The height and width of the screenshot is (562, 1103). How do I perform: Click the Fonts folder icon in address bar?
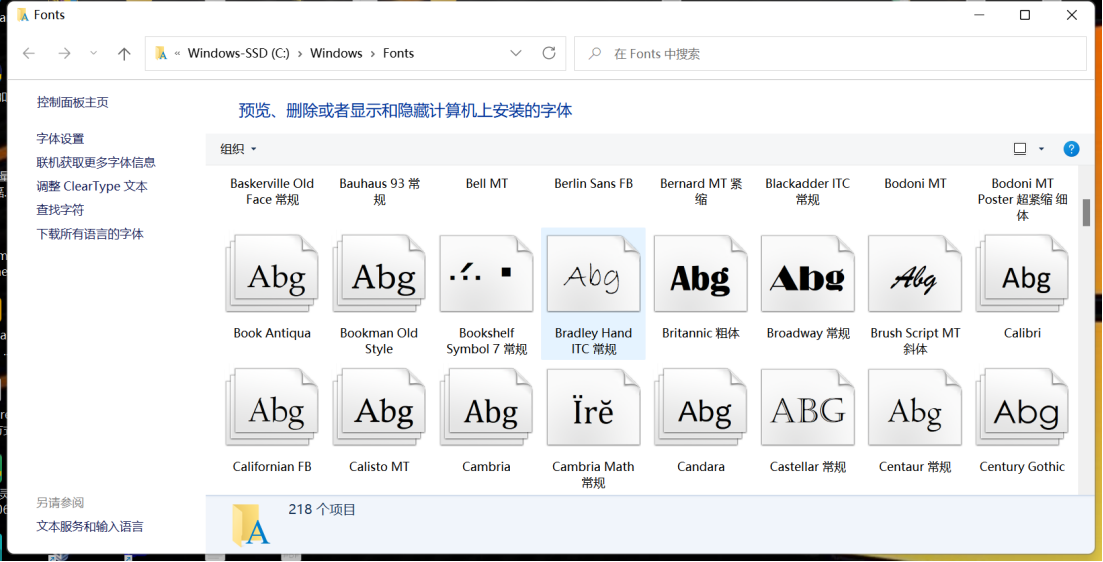(x=161, y=53)
